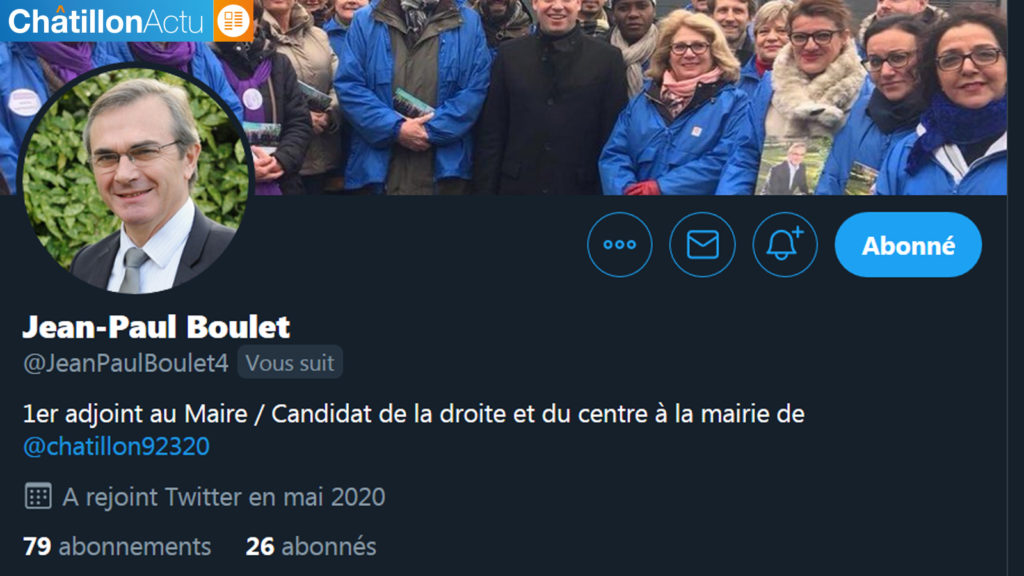Select the Jean-Paul Boulet display name
This screenshot has height=576, width=1024.
tap(156, 327)
